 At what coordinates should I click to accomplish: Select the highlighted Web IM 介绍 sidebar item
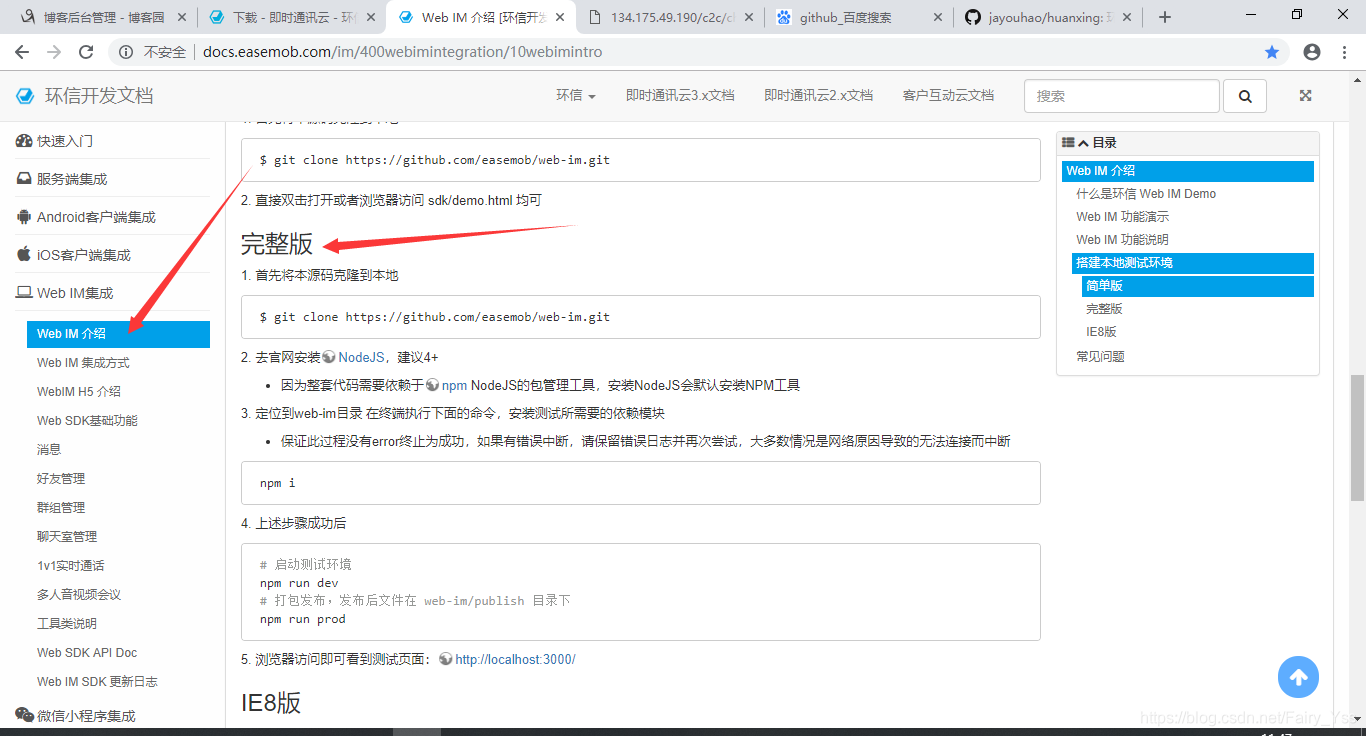118,334
